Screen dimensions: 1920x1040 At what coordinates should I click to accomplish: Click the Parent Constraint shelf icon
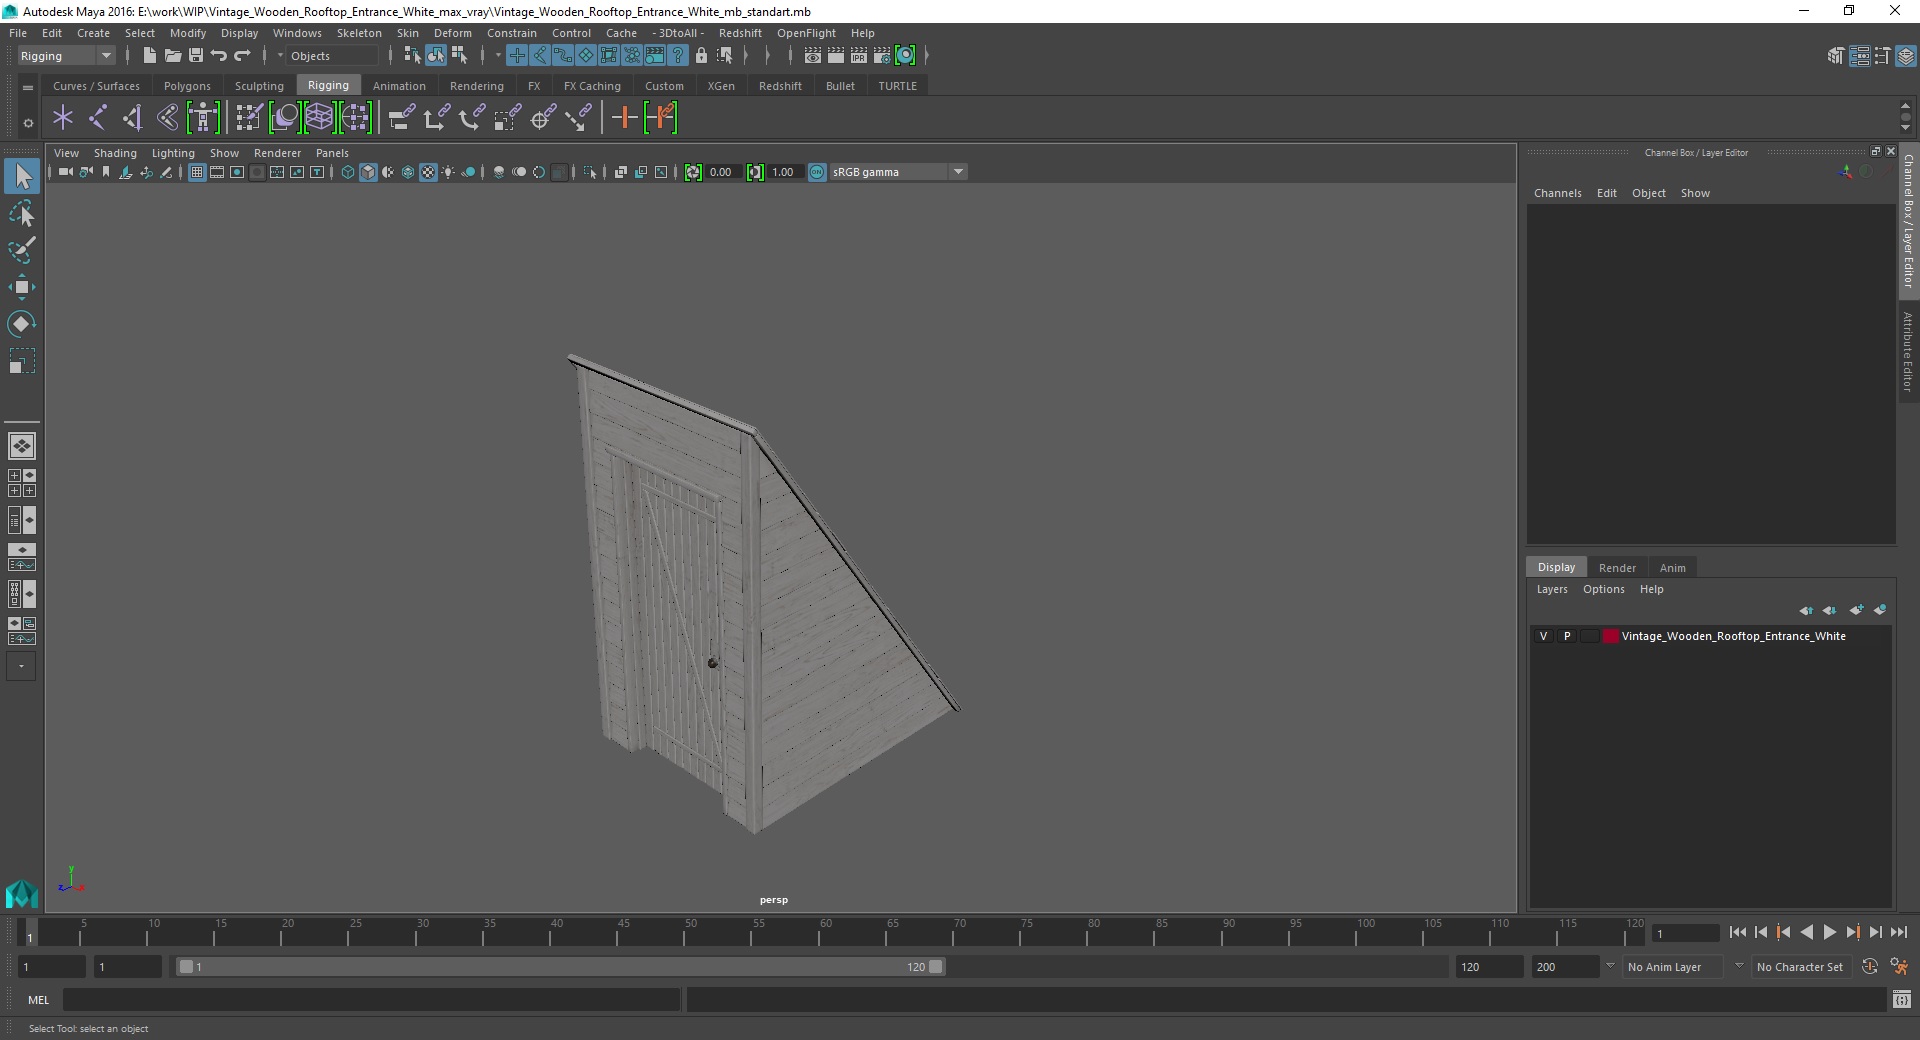point(400,118)
